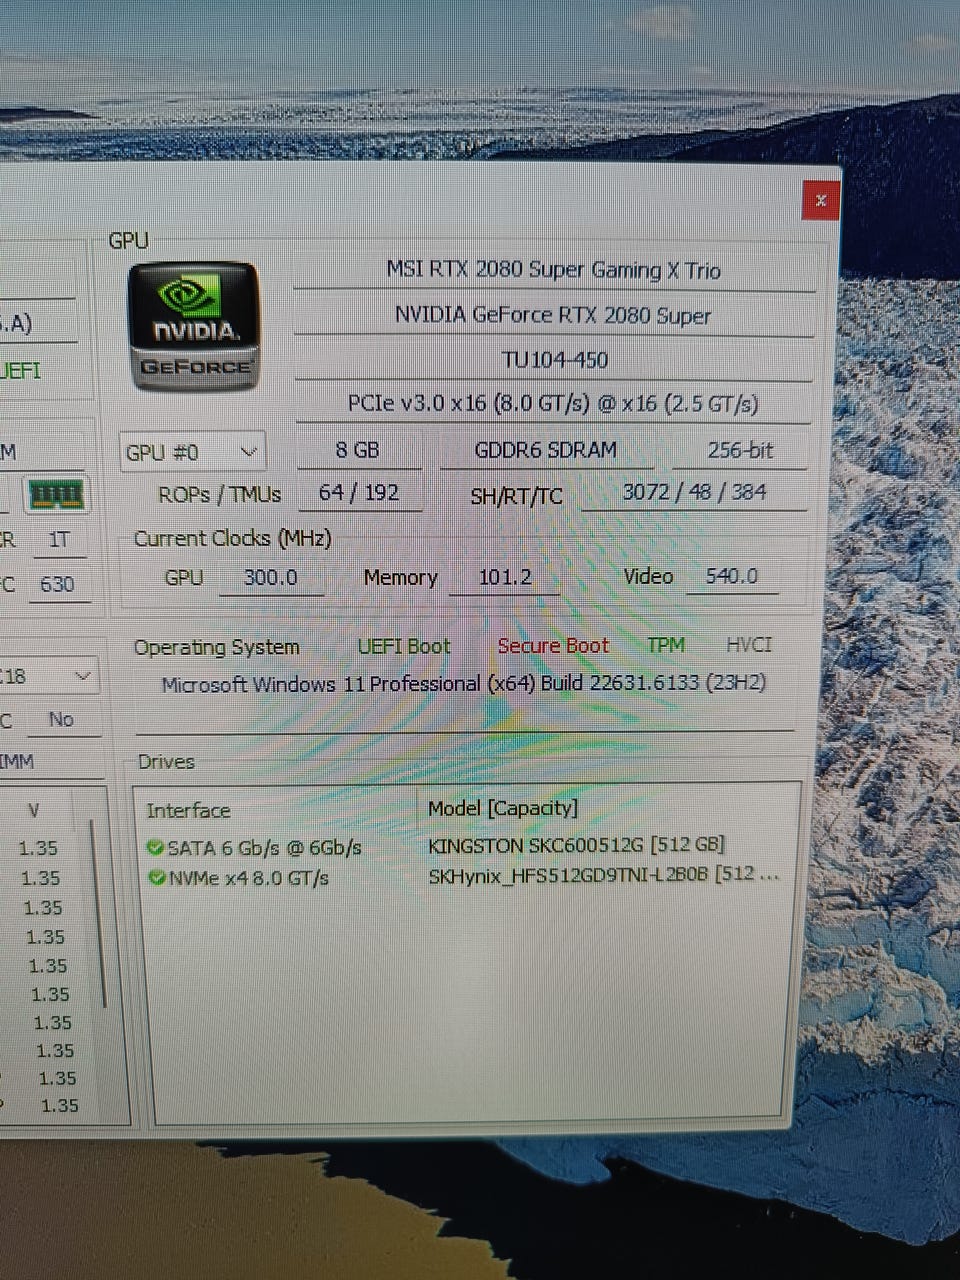Click the greyed HVCI indicator
The image size is (960, 1280).
point(749,645)
